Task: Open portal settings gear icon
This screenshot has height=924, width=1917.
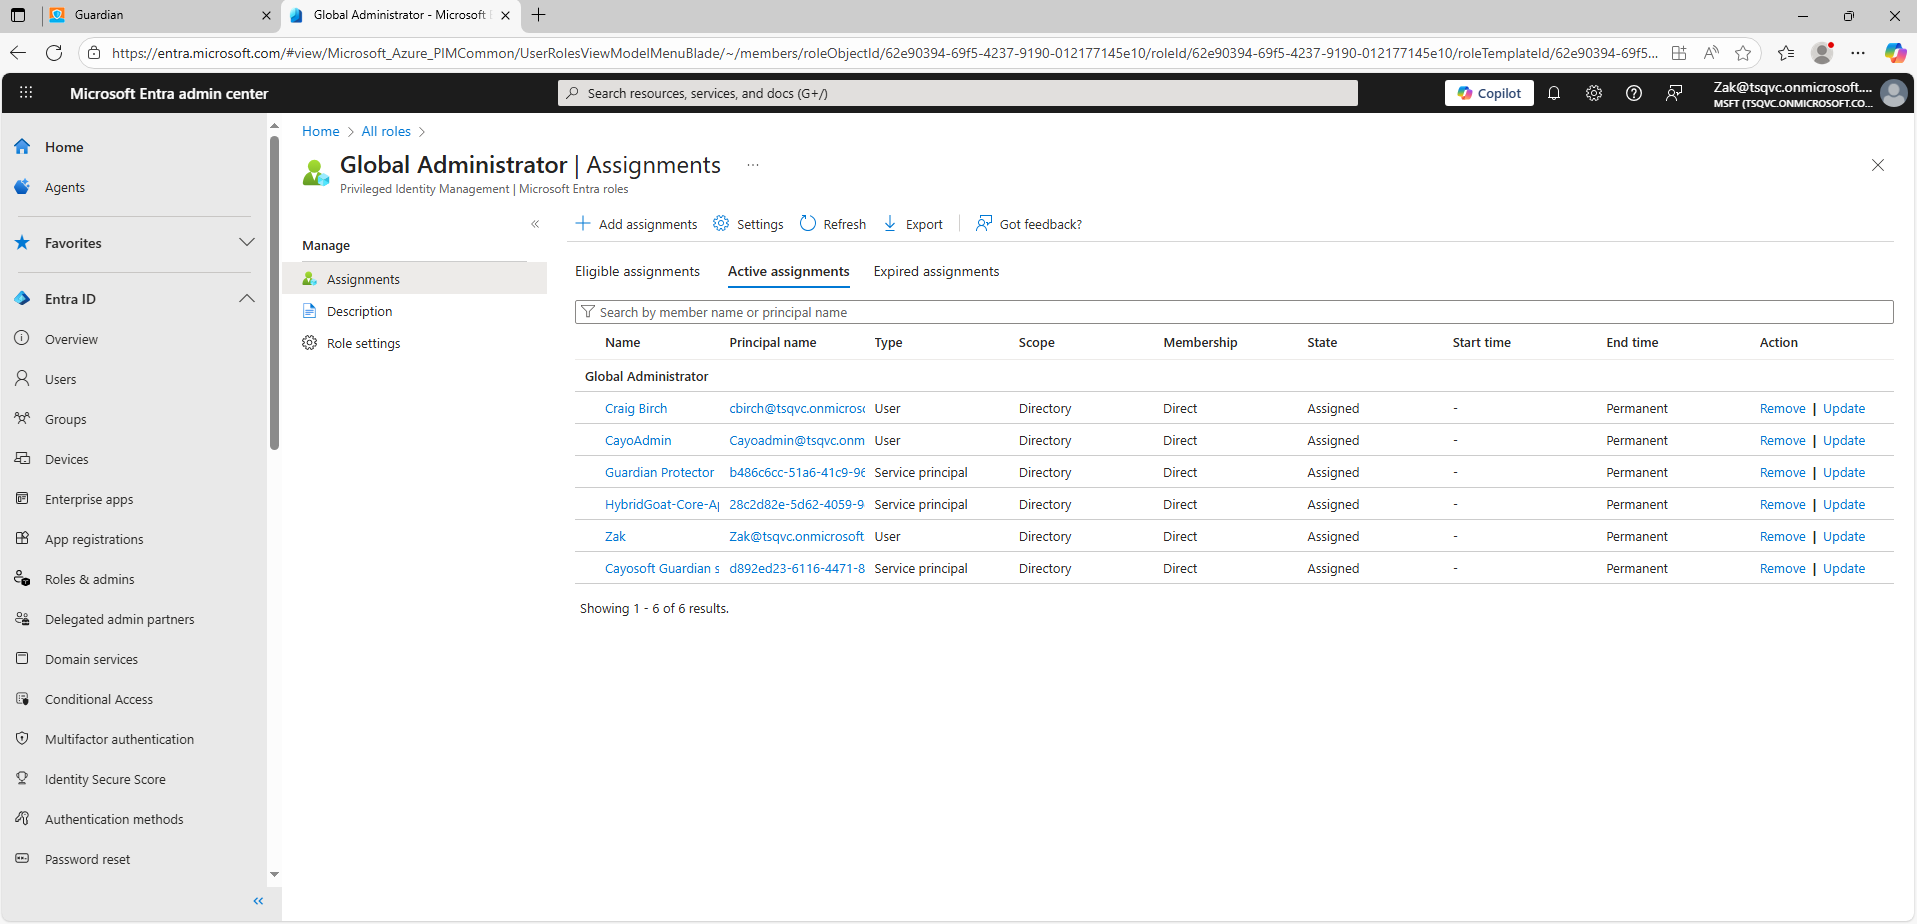Action: (x=1593, y=93)
